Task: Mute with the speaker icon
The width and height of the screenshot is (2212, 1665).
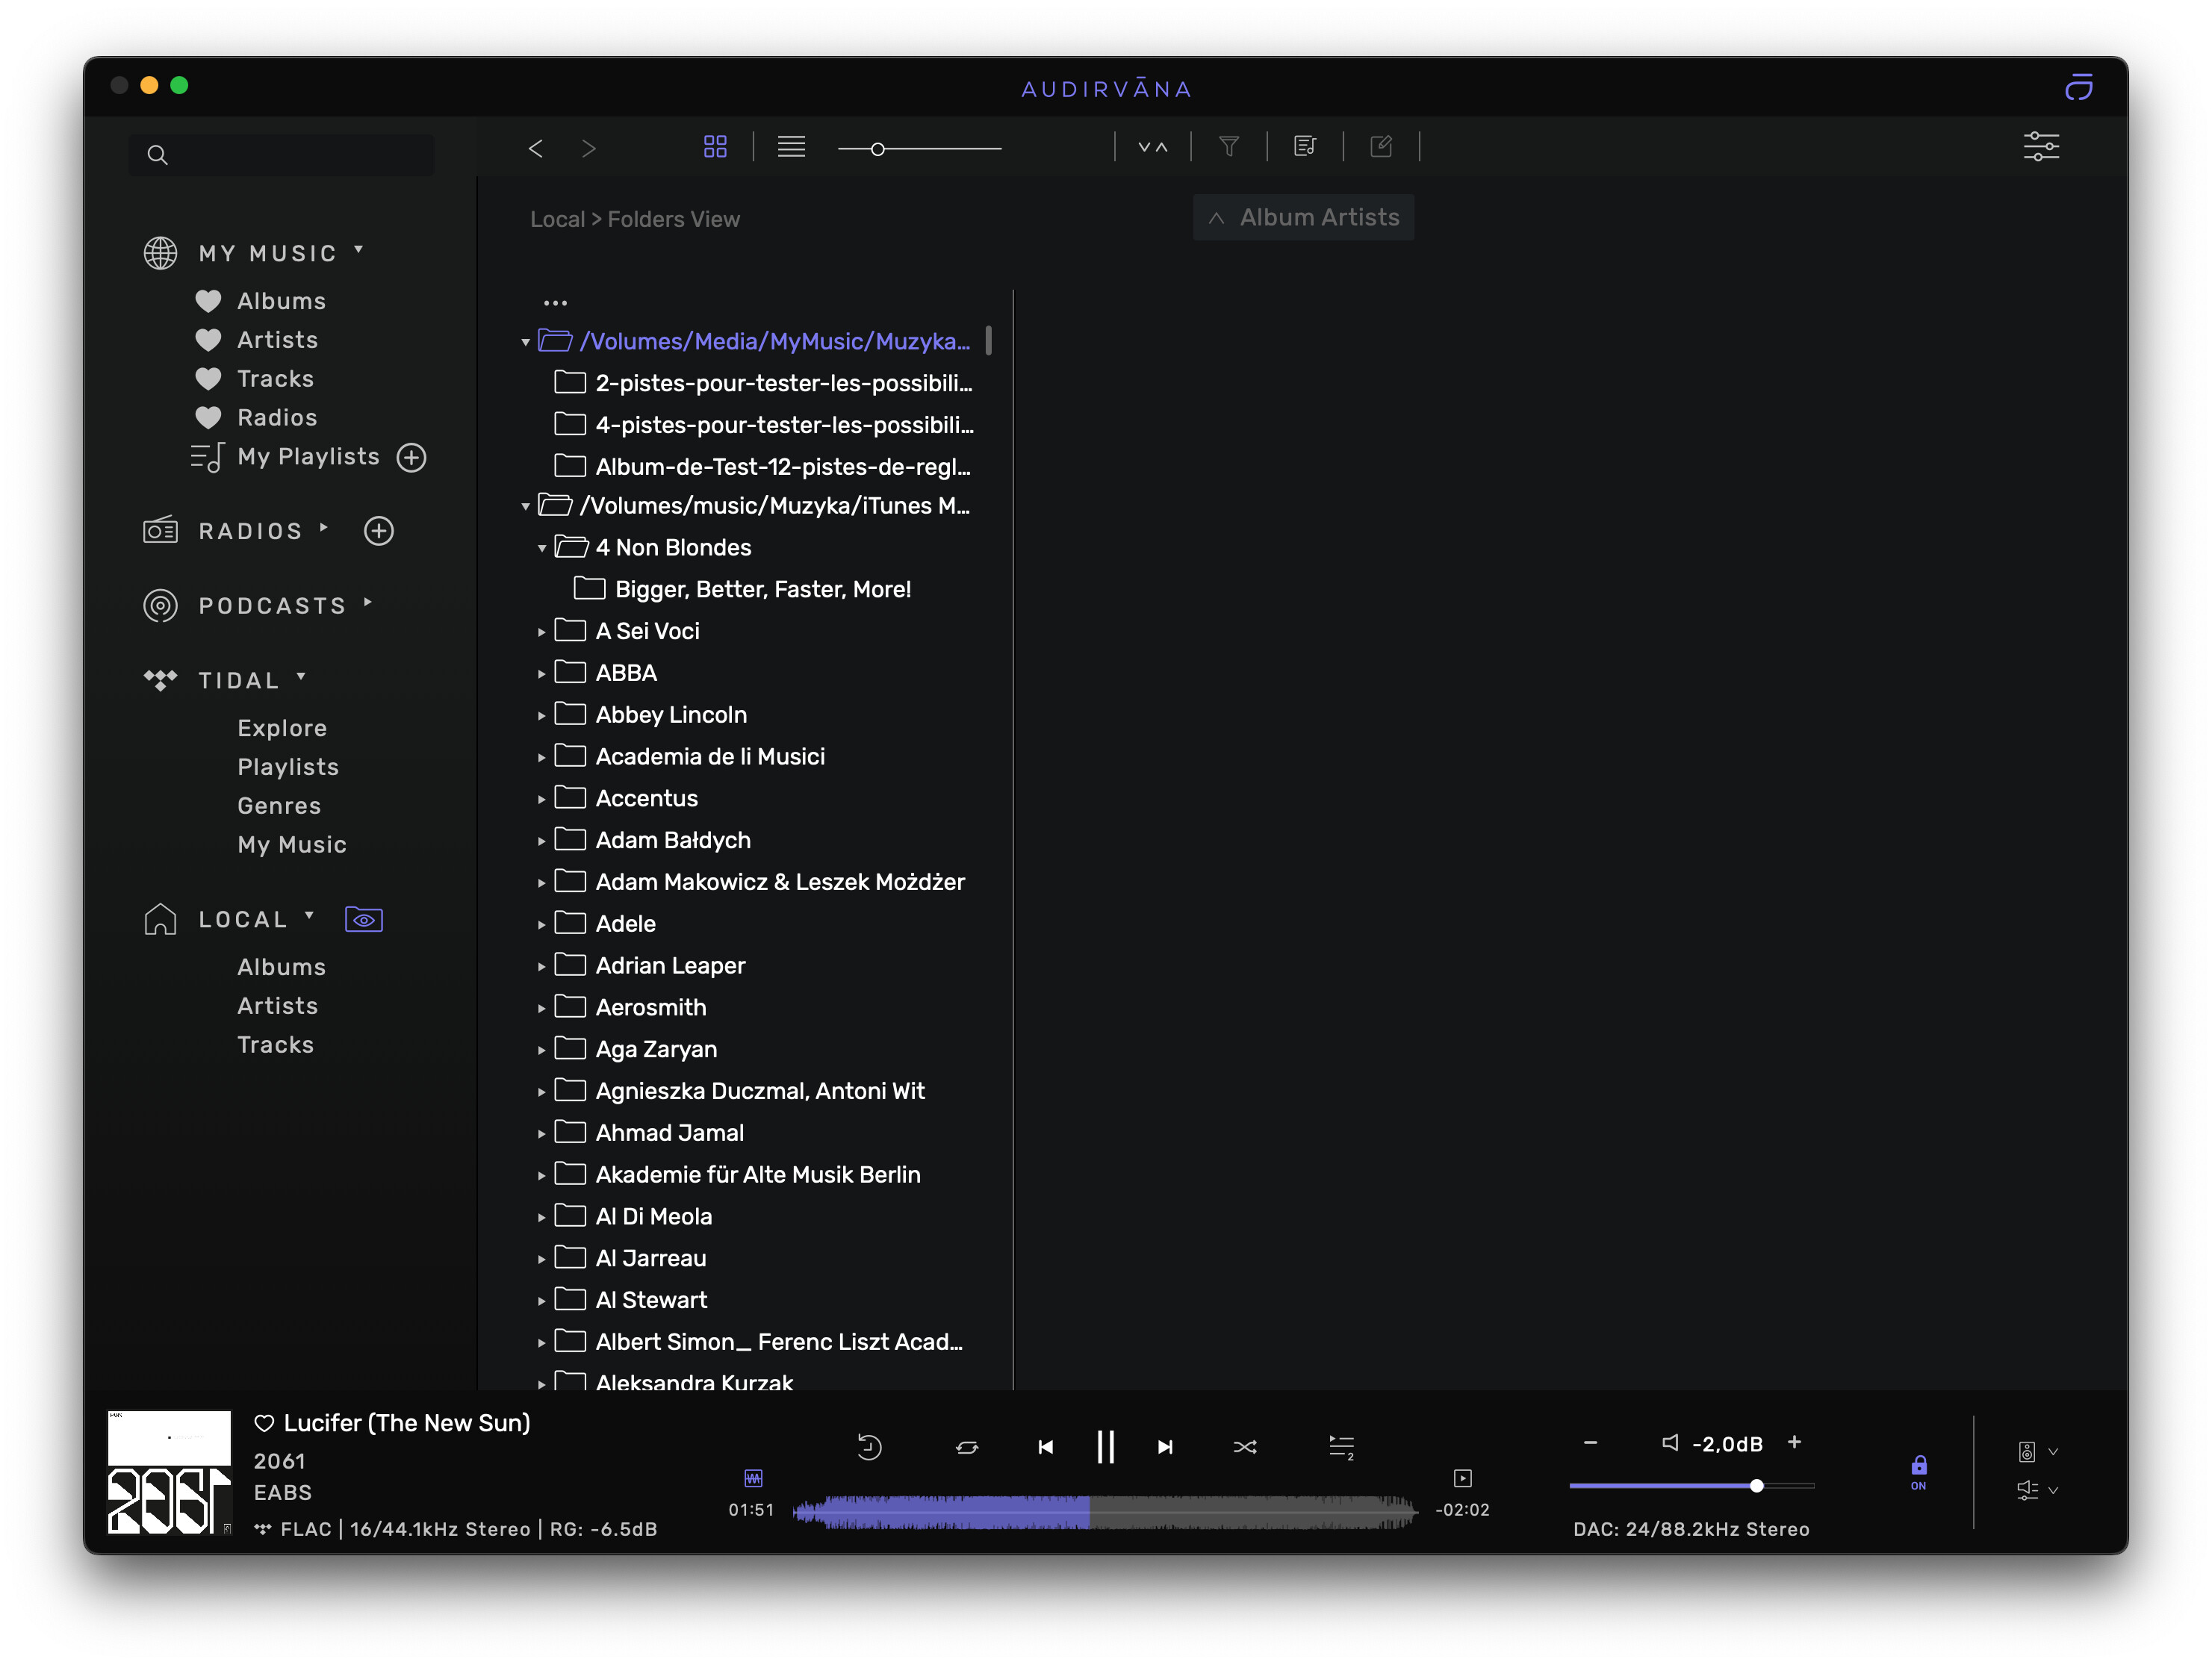Action: [1670, 1442]
